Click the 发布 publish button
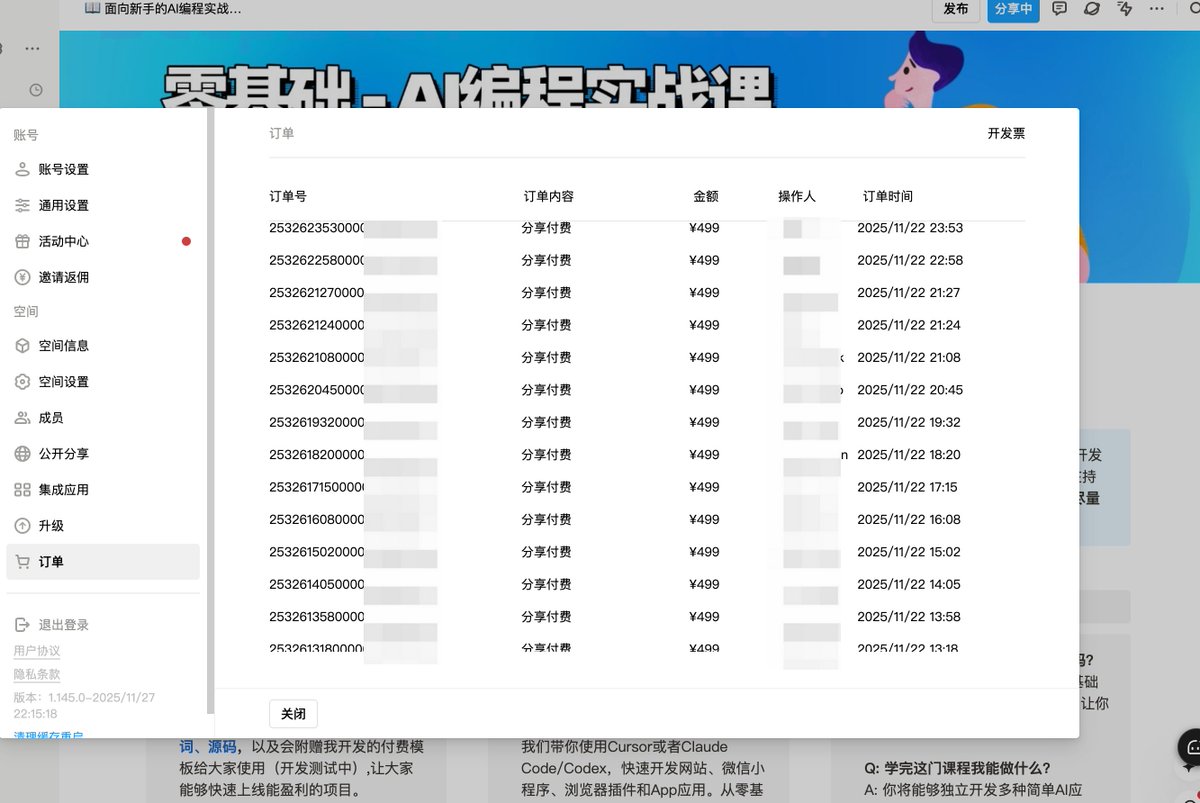 tap(955, 10)
